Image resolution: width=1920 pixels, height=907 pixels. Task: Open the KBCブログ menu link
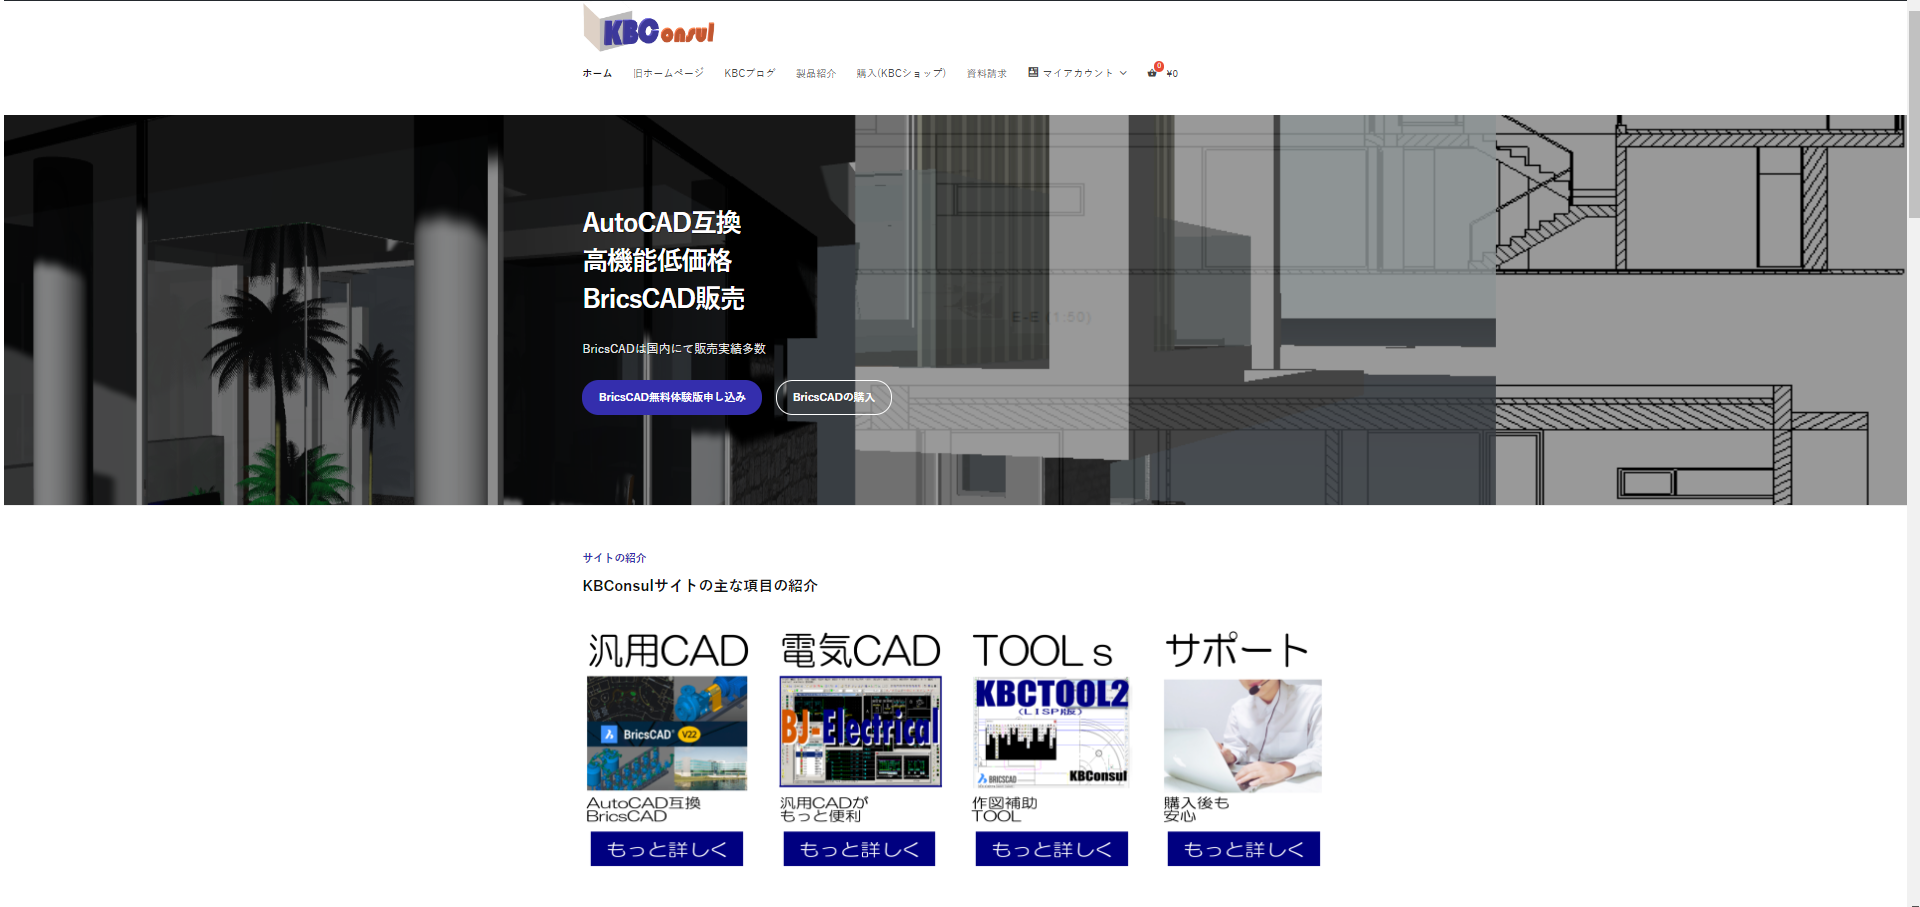click(749, 73)
